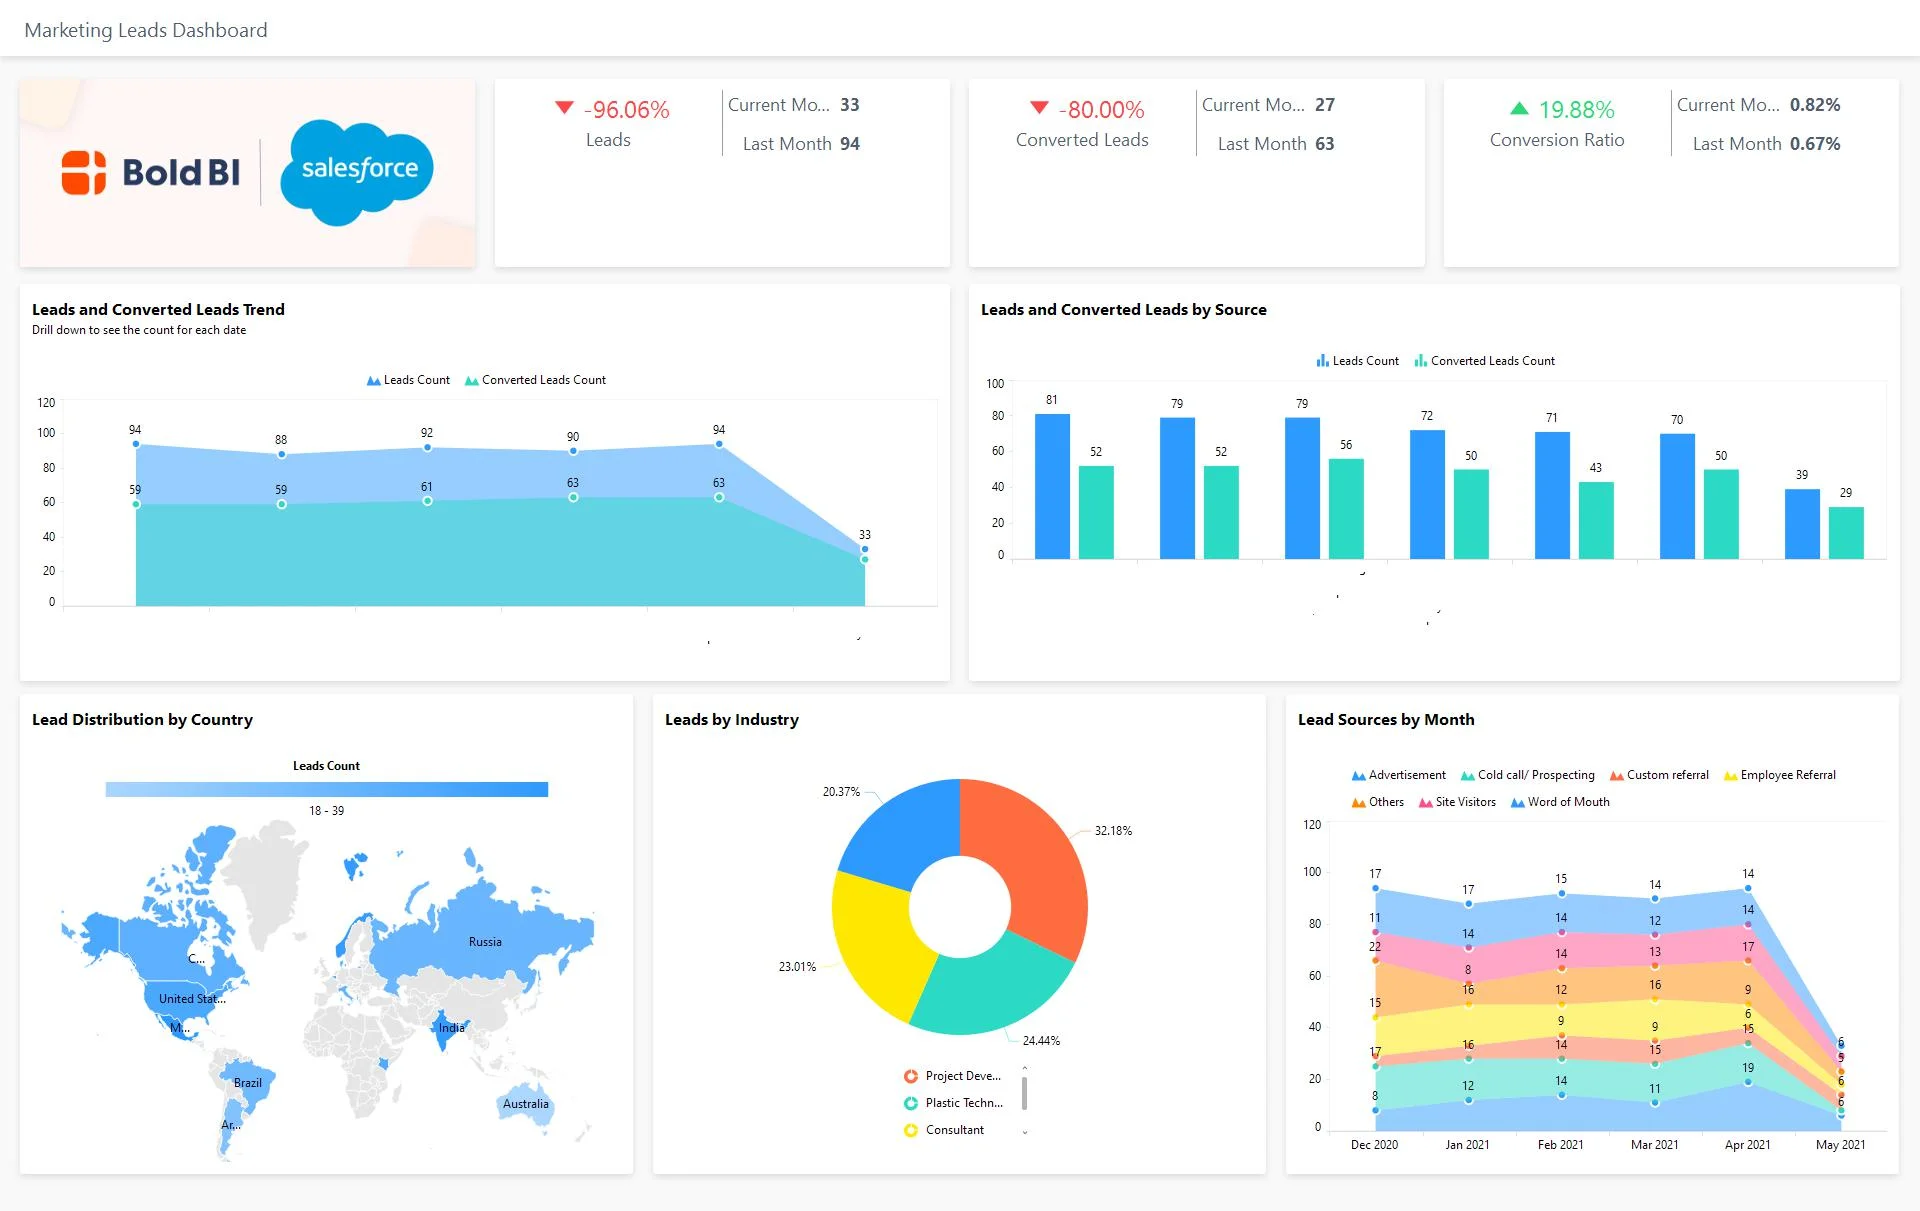Click the 18 - 39 map range label
The width and height of the screenshot is (1920, 1211).
(x=326, y=811)
